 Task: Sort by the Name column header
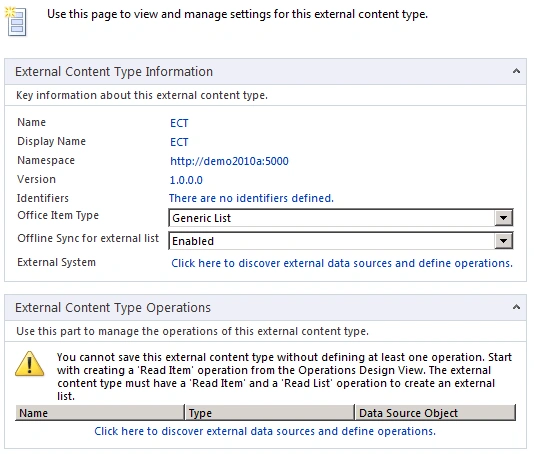[99, 413]
